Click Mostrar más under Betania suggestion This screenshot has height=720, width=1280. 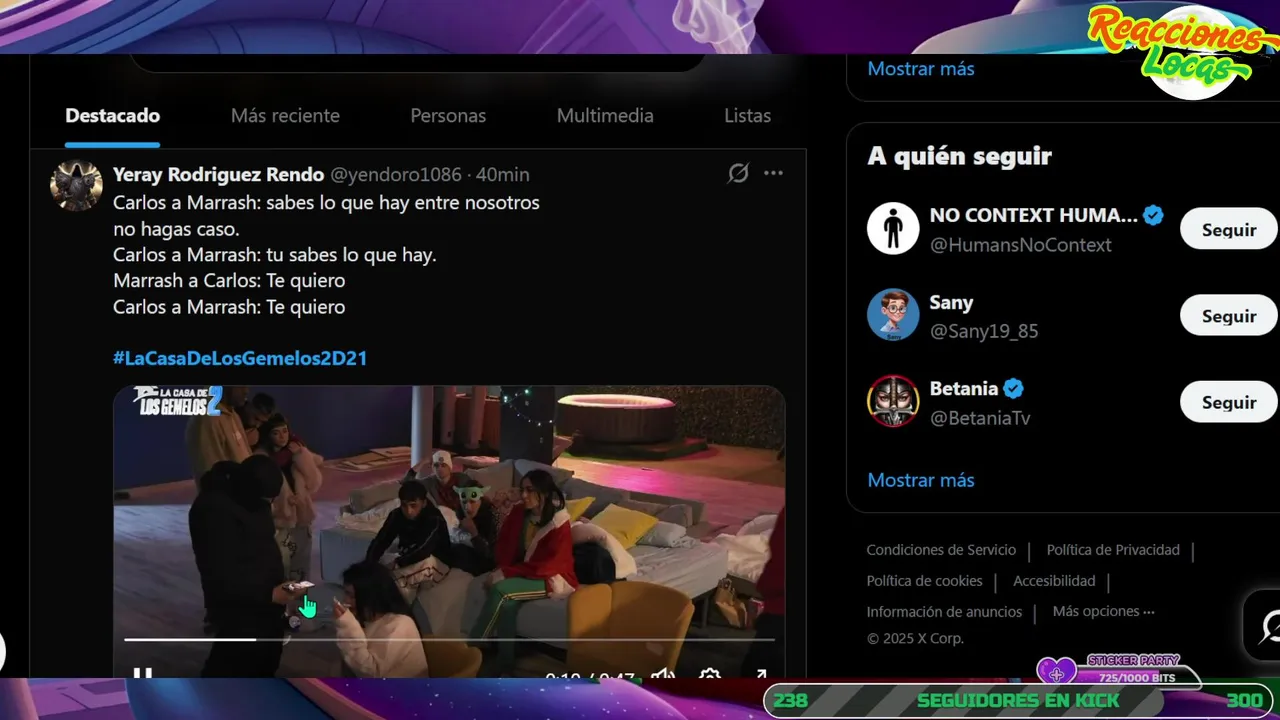point(921,480)
